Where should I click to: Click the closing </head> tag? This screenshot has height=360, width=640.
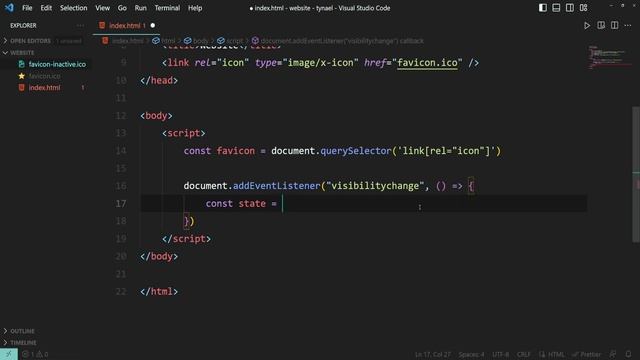click(159, 80)
